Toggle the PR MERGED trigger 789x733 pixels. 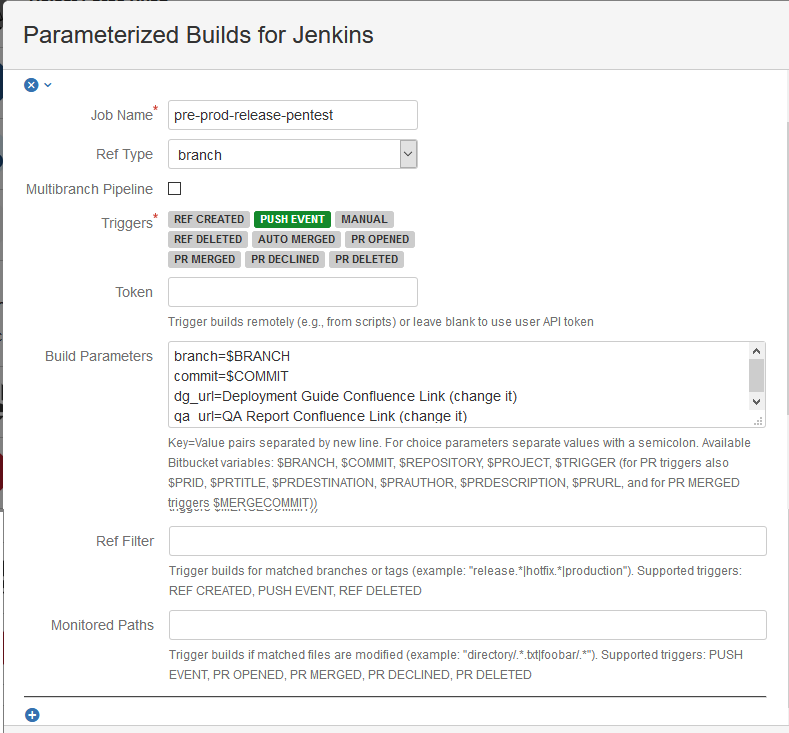(204, 260)
